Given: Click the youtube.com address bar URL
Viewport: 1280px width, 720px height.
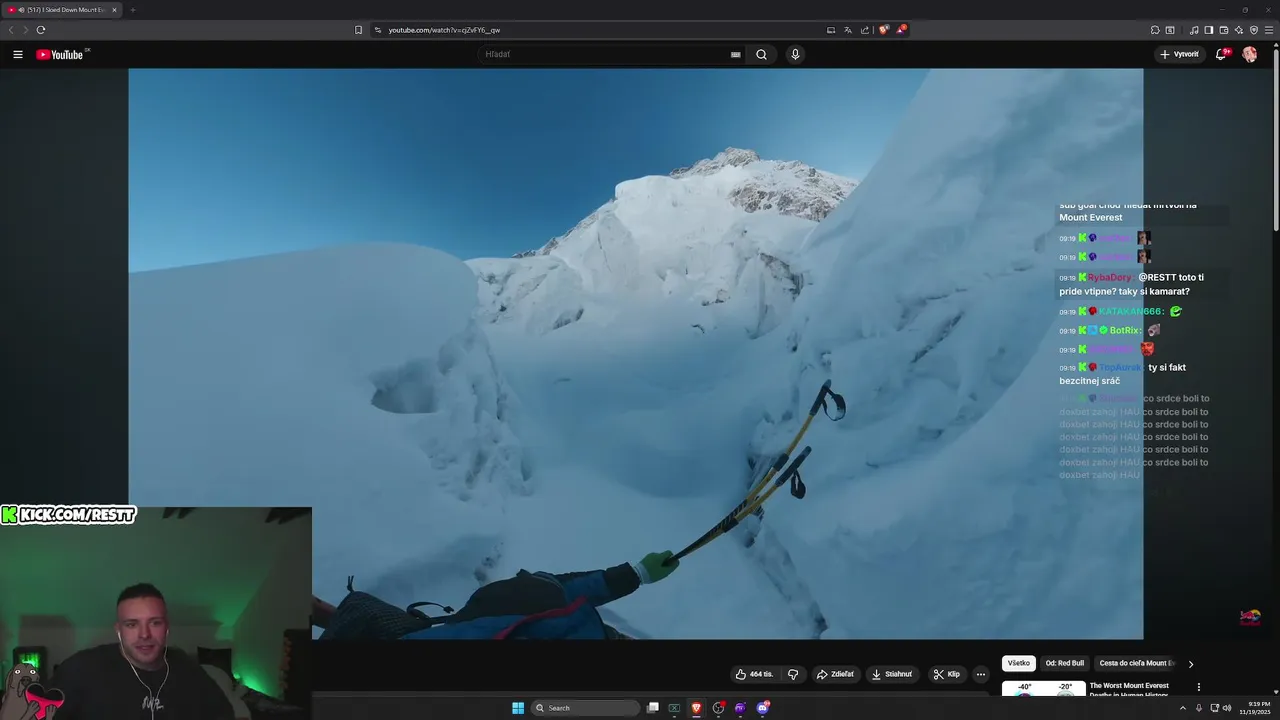Looking at the screenshot, I should [x=444, y=30].
